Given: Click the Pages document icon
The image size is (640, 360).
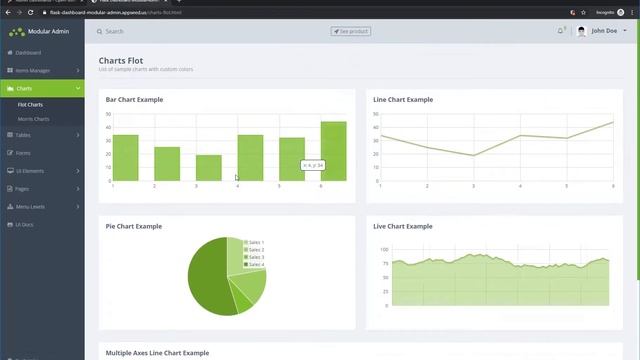Looking at the screenshot, I should pyautogui.click(x=10, y=189).
